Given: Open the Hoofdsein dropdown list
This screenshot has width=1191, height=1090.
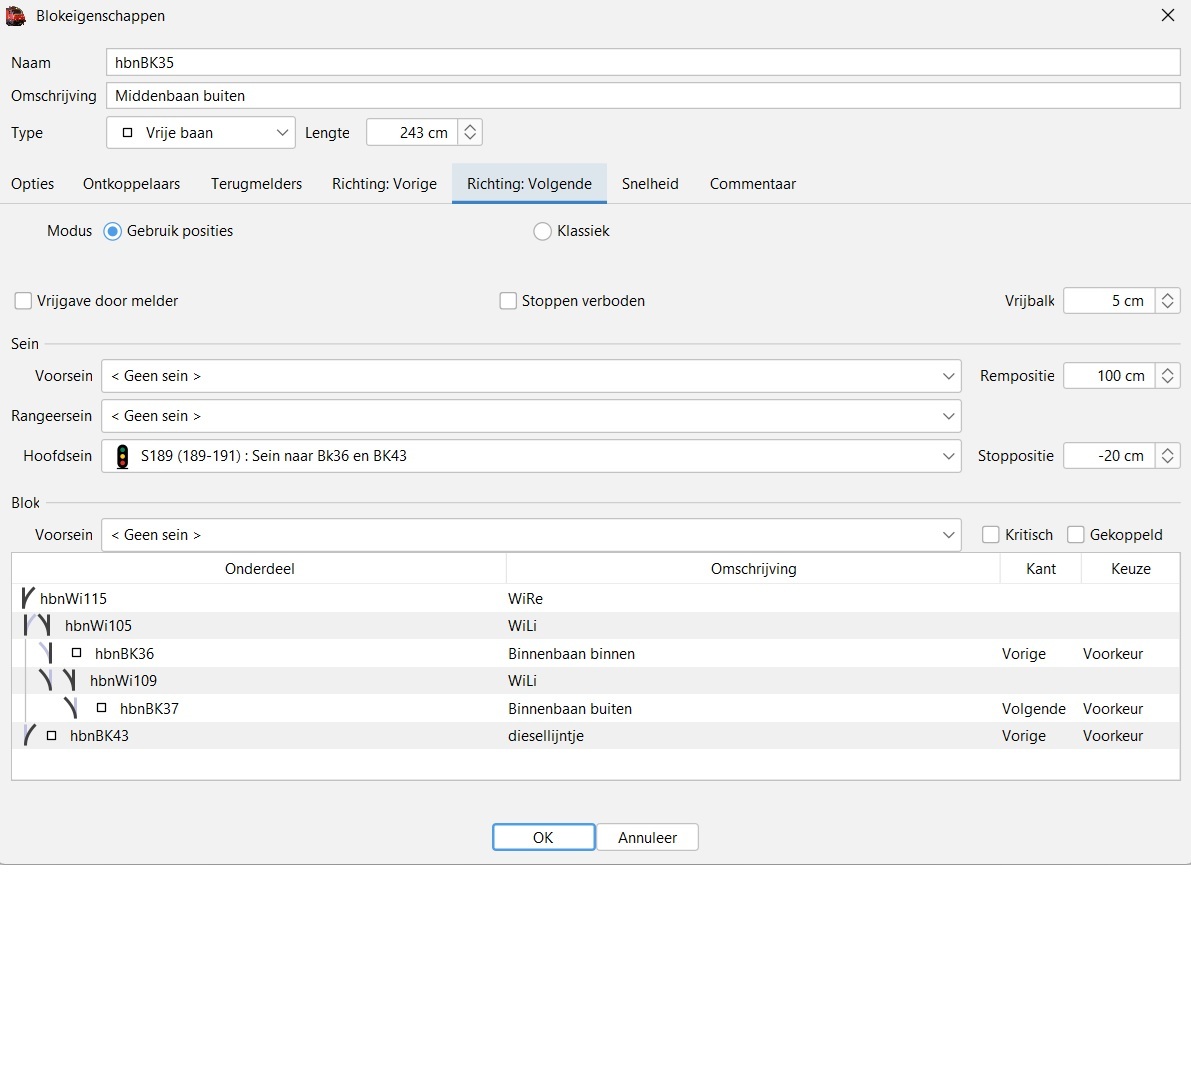Looking at the screenshot, I should [530, 456].
